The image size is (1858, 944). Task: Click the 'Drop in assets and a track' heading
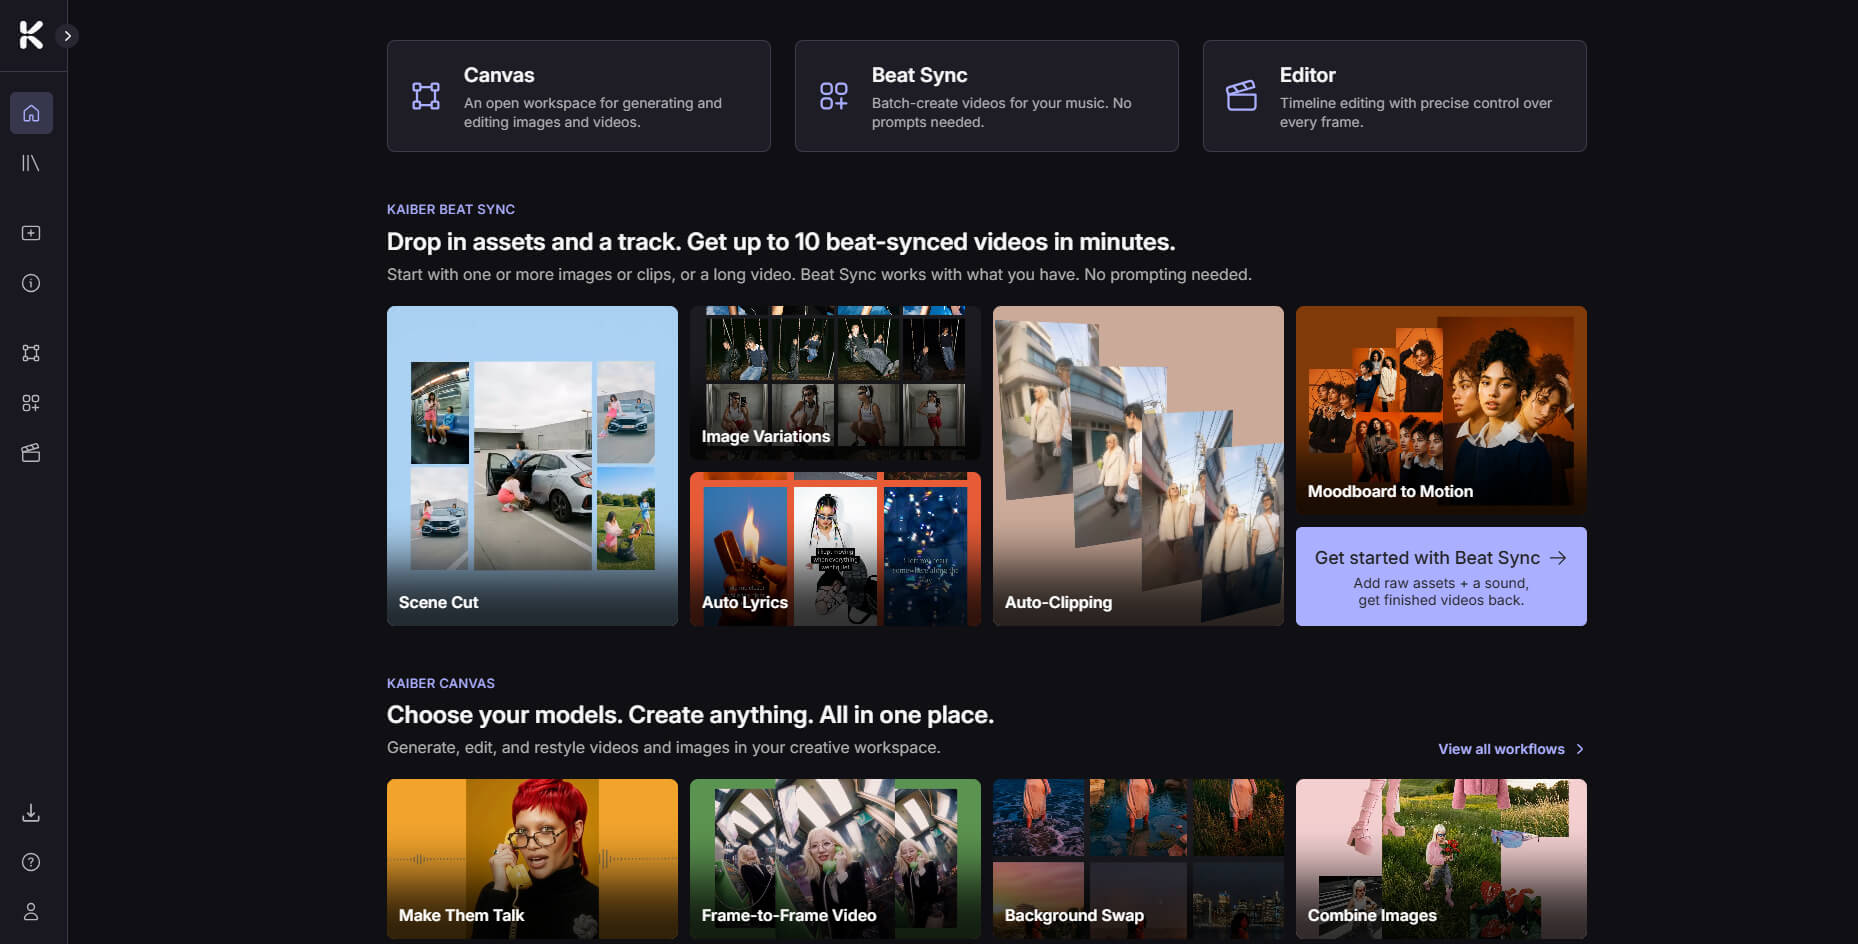[x=781, y=242]
